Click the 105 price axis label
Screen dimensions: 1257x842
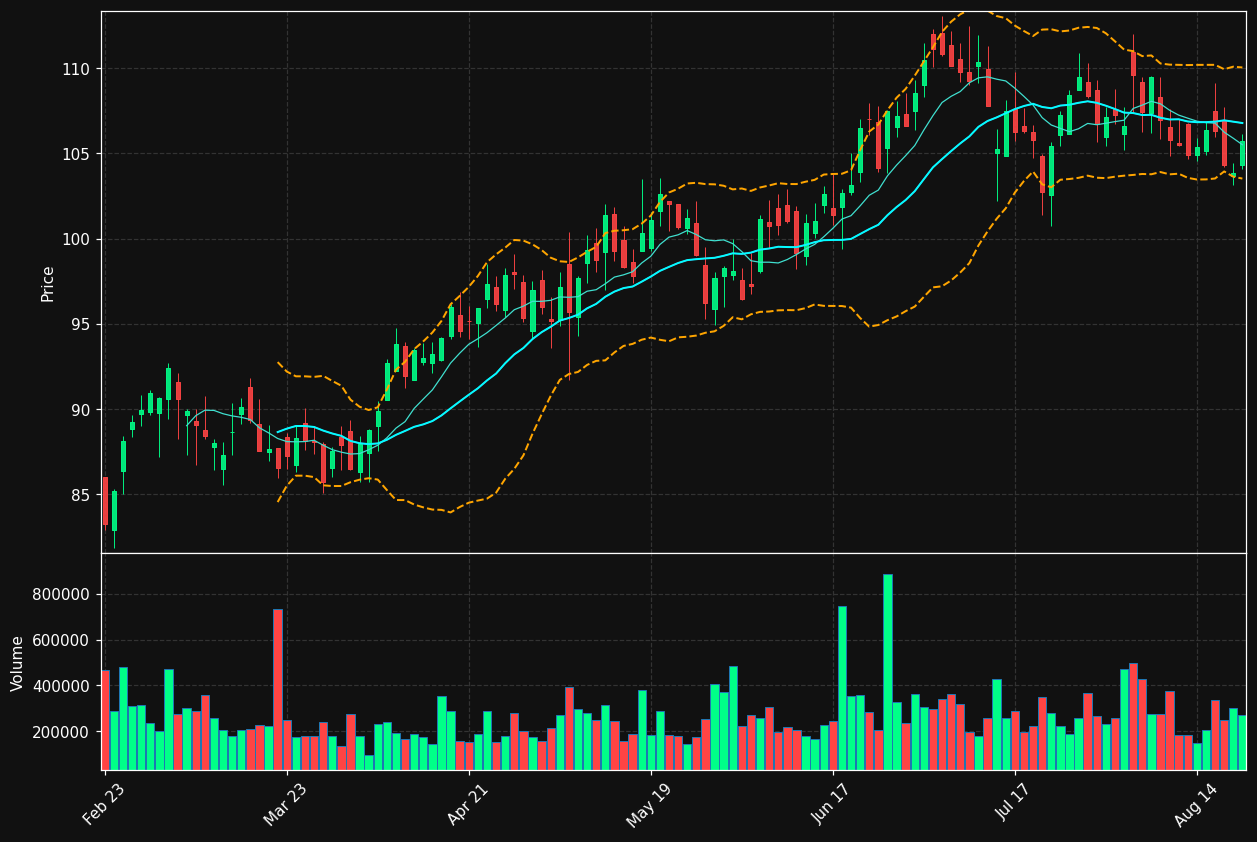point(77,154)
